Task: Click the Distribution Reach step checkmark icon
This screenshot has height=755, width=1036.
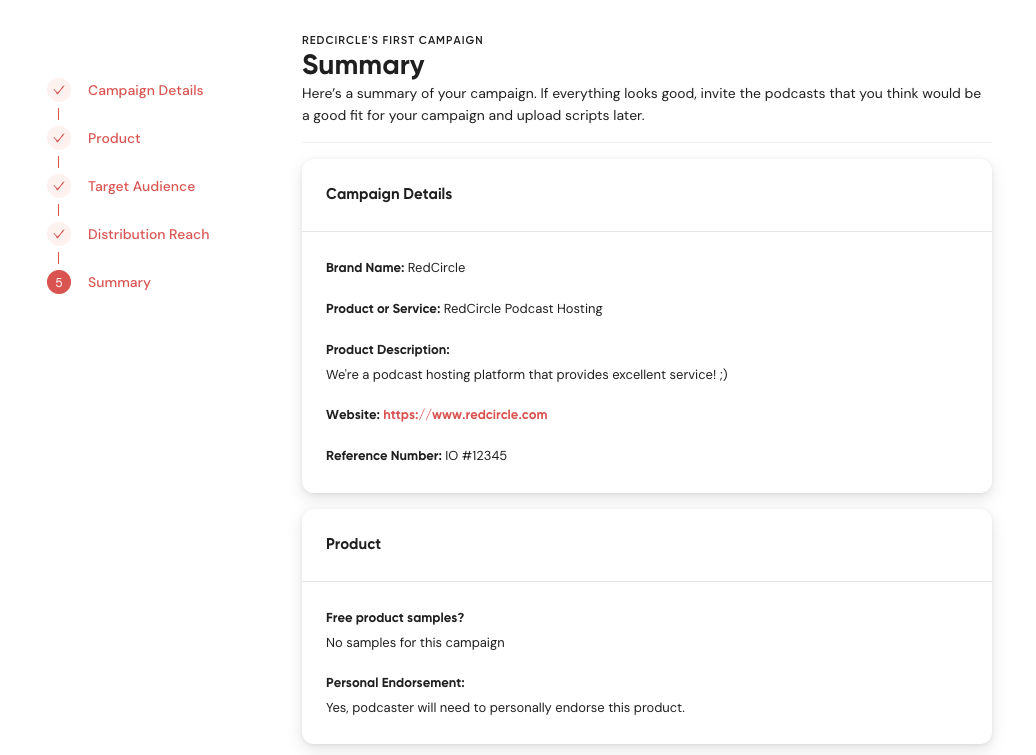Action: pyautogui.click(x=59, y=234)
